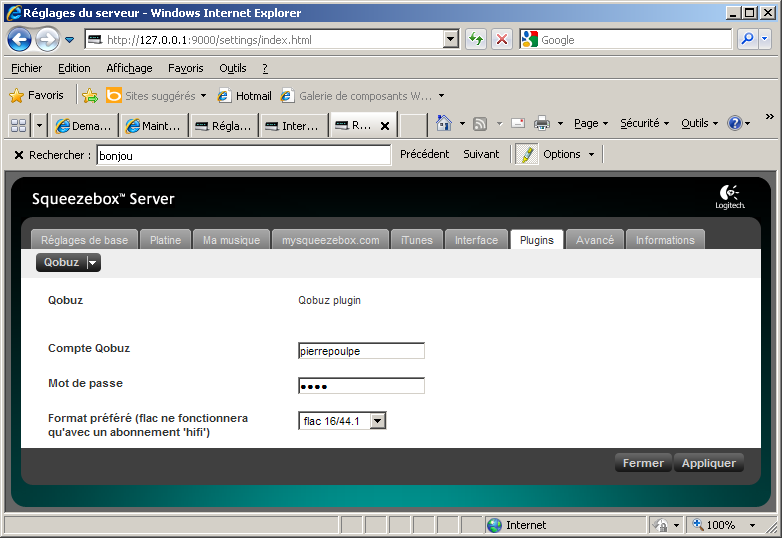782x538 pixels.
Task: Add page to favorites bar icon
Action: [x=90, y=95]
